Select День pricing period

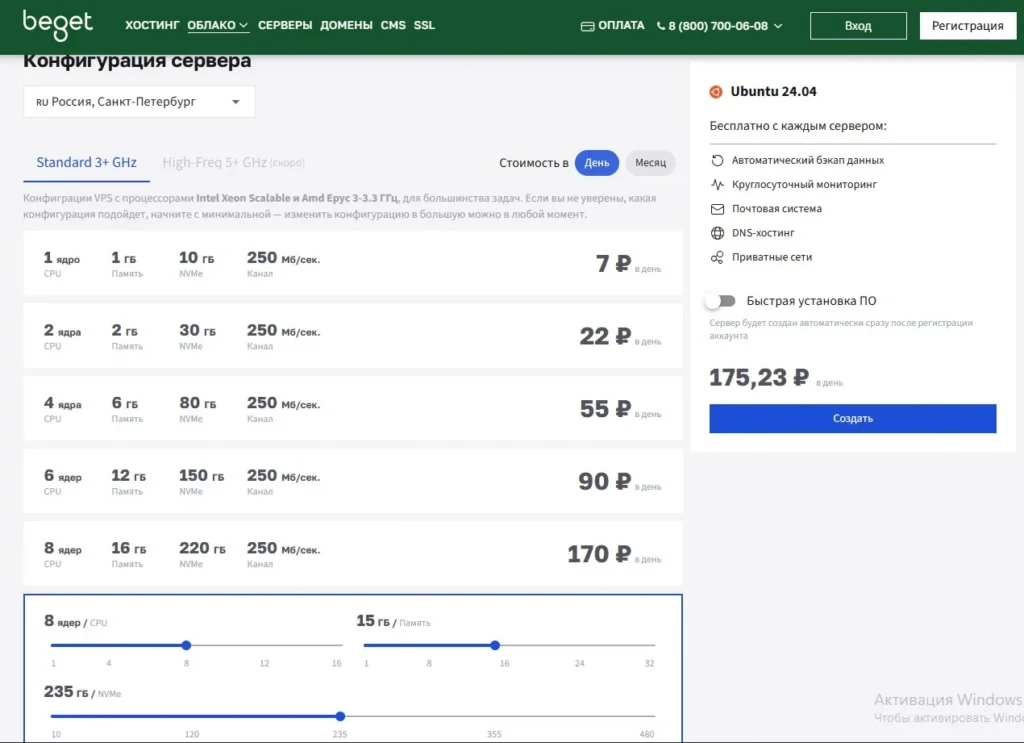coord(596,163)
